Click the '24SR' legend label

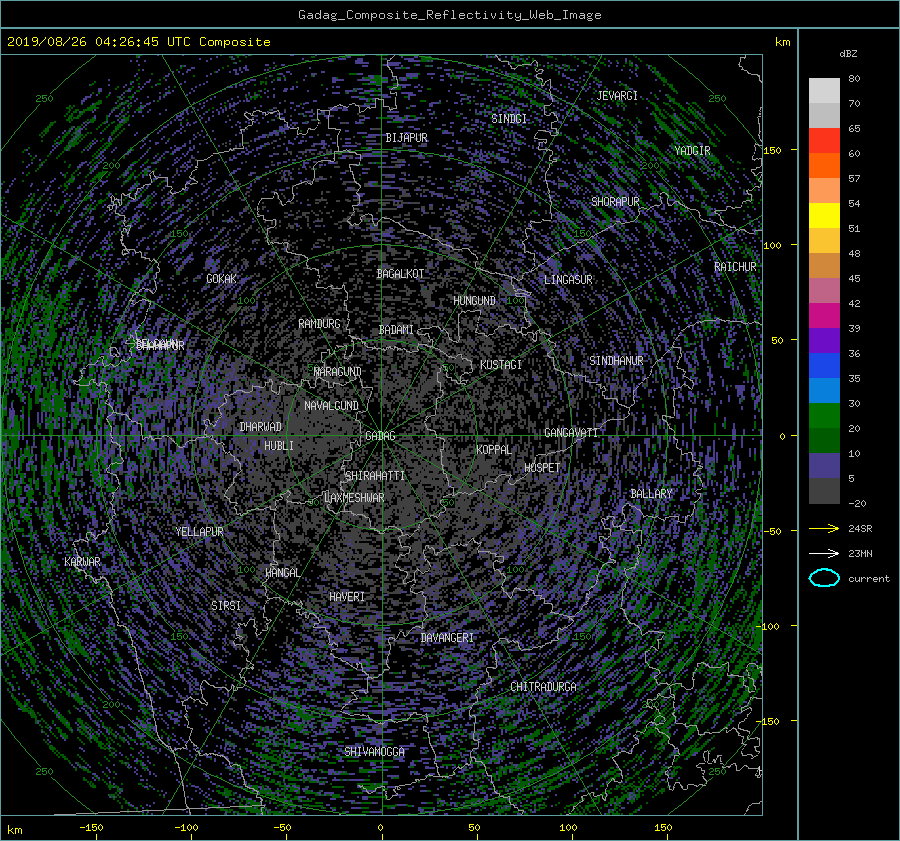tap(860, 528)
